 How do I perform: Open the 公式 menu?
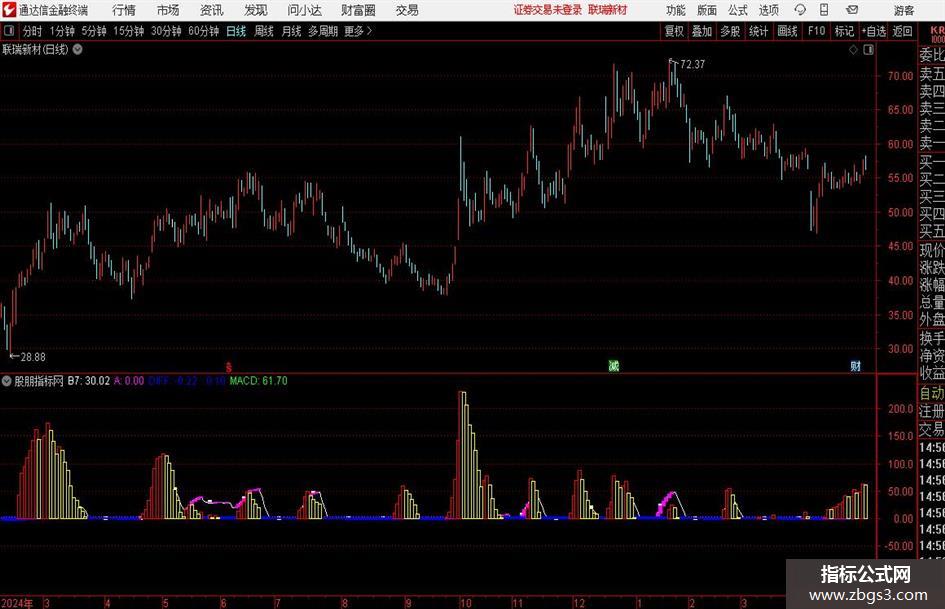[x=738, y=10]
